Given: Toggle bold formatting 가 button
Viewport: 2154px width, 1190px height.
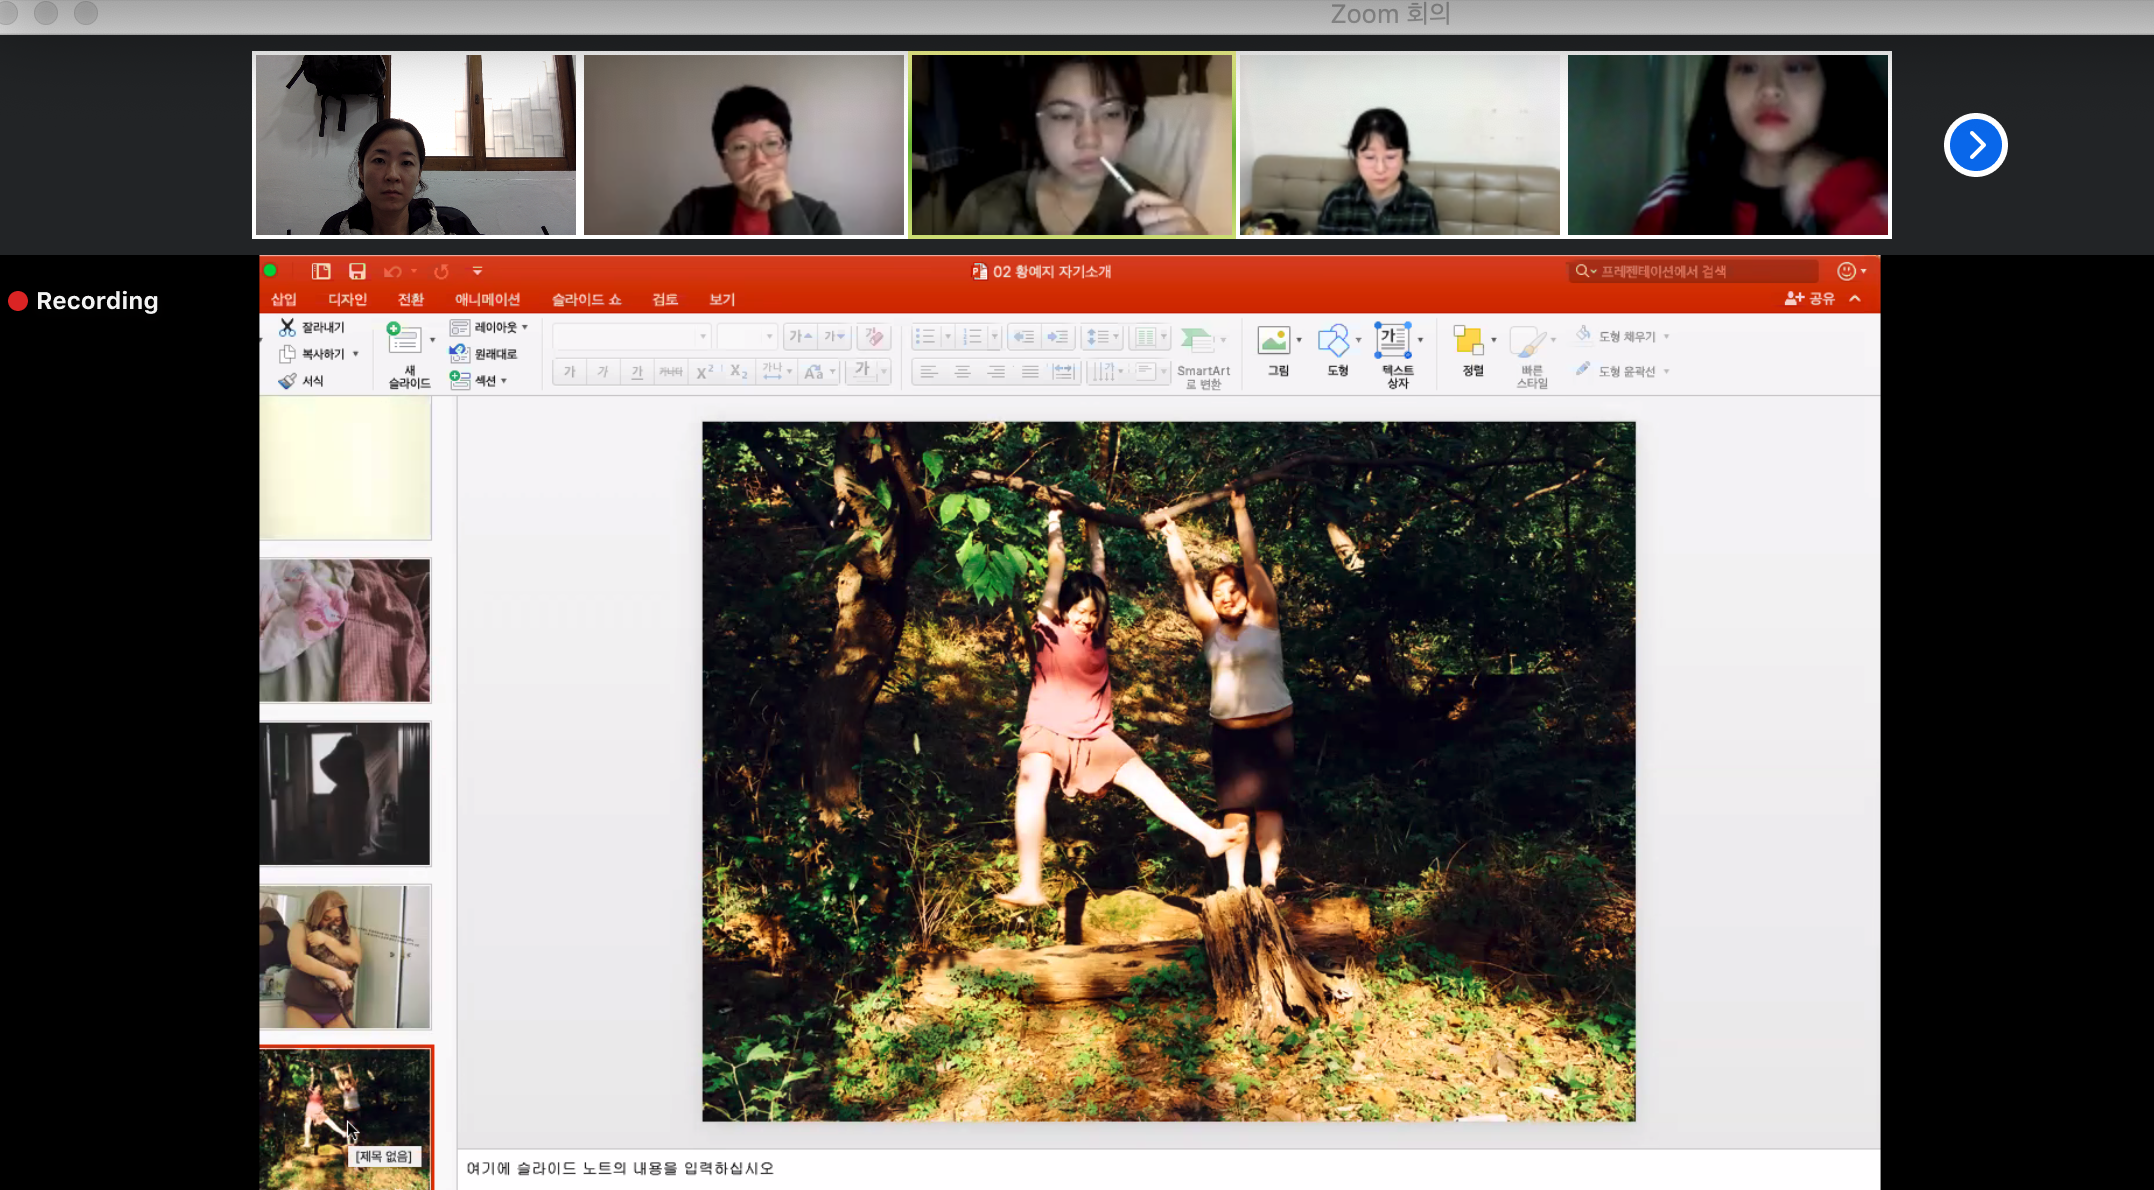Looking at the screenshot, I should coord(570,372).
